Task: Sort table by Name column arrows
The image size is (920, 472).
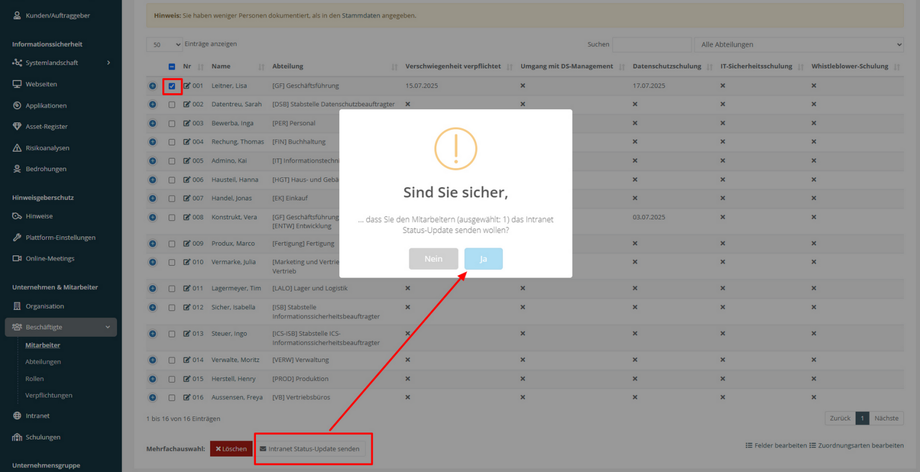Action: point(262,67)
